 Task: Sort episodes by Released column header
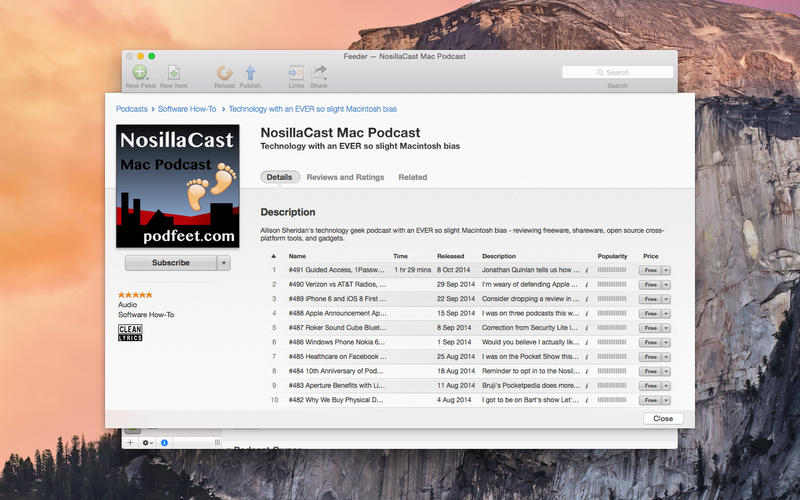(451, 256)
